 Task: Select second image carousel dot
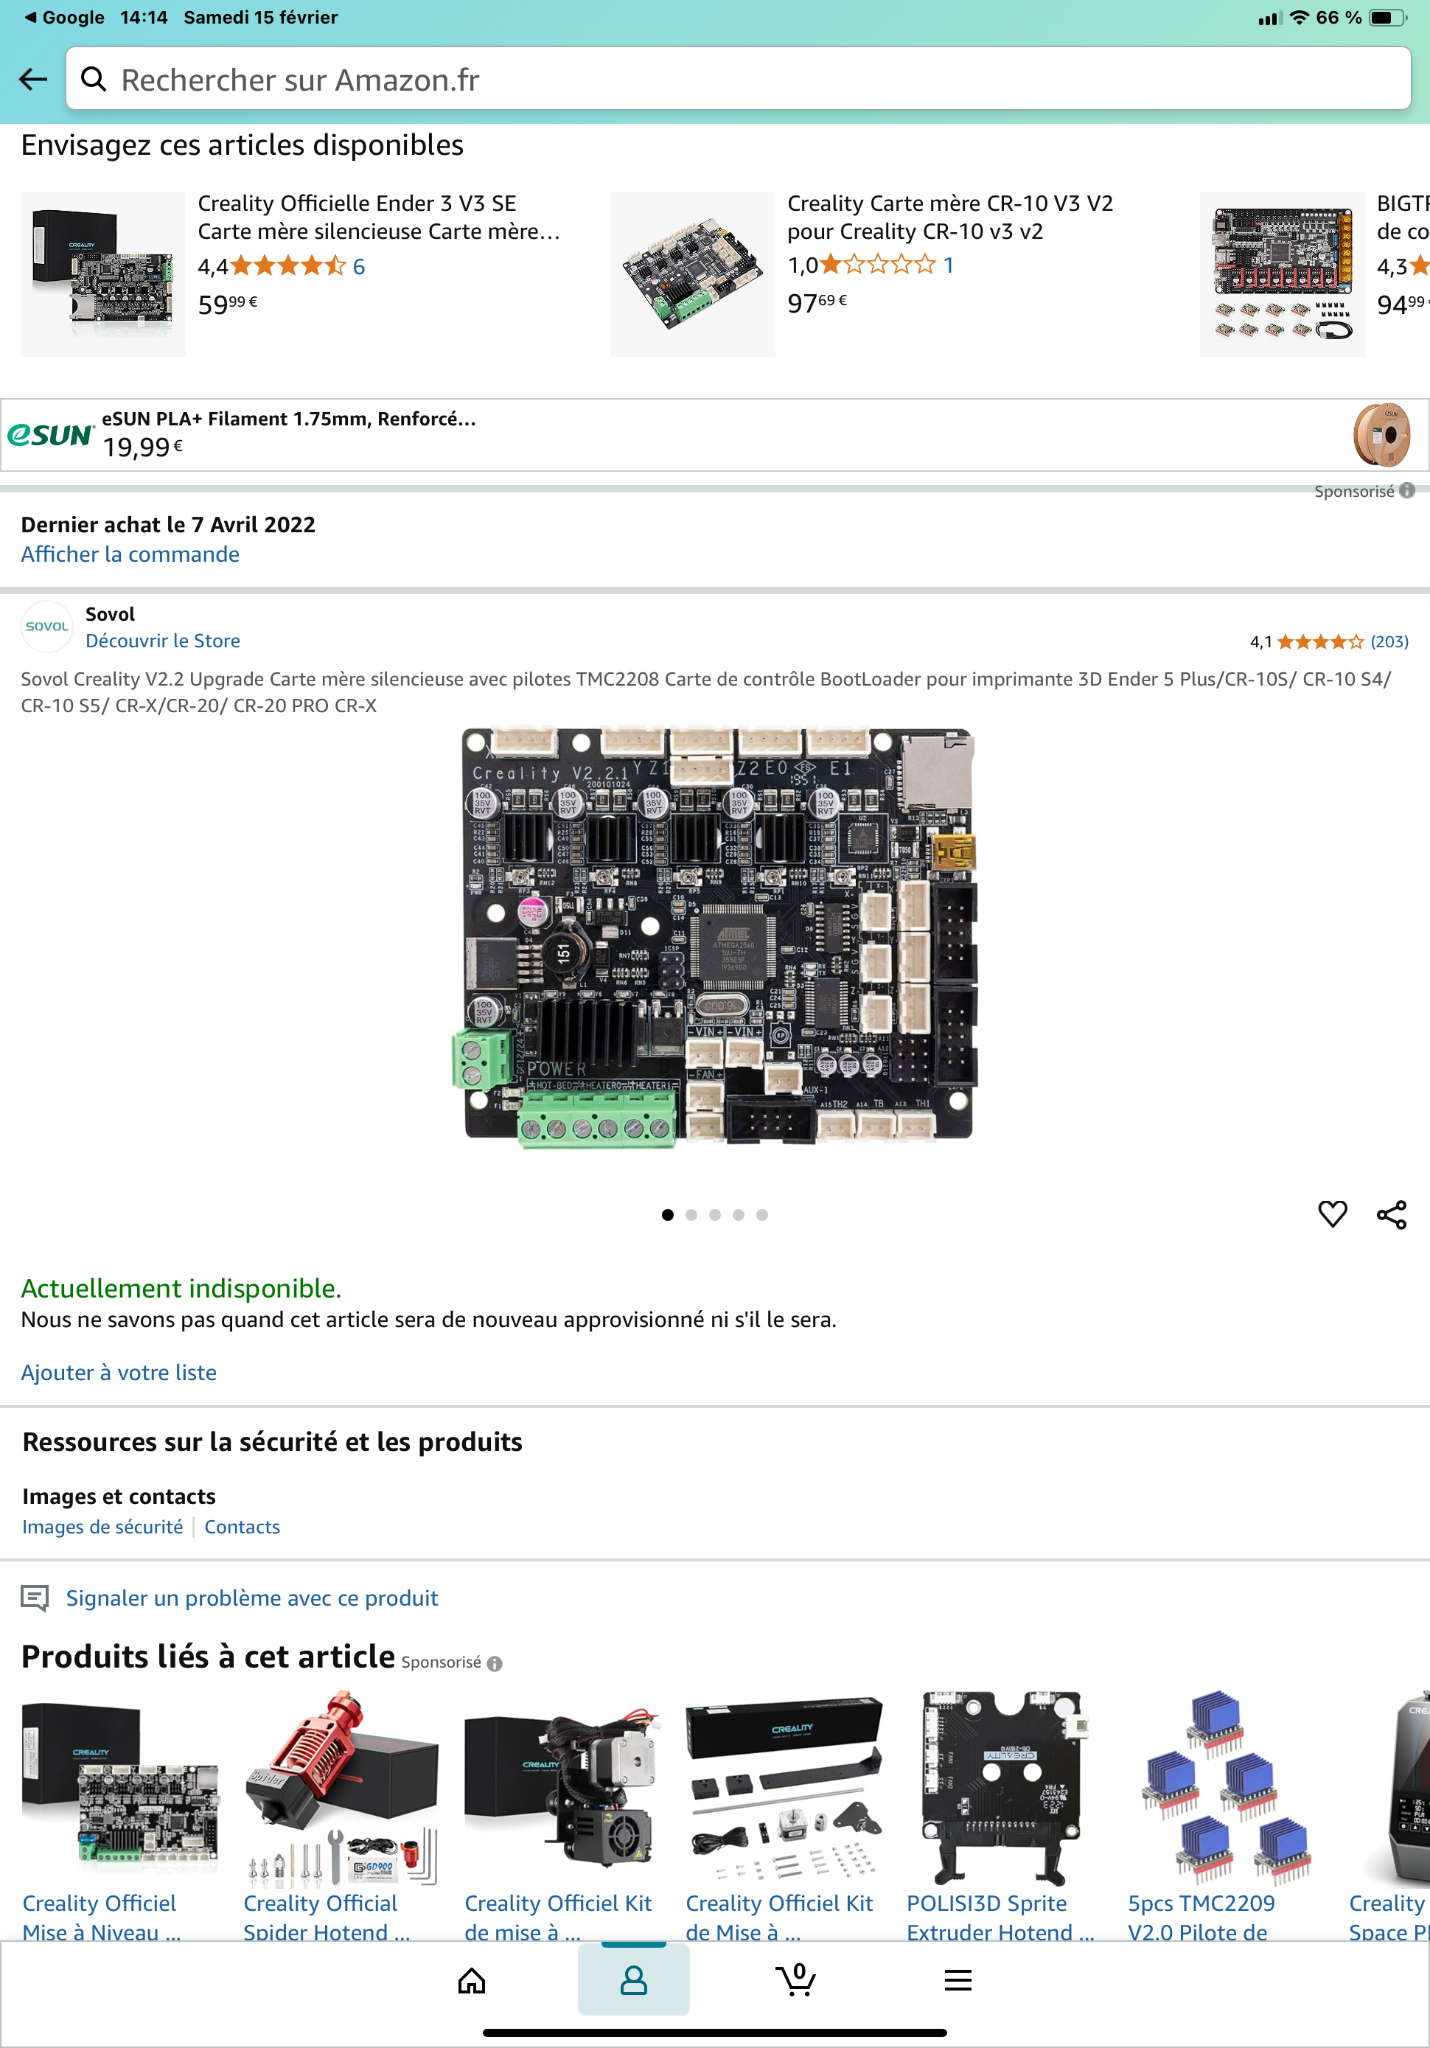pyautogui.click(x=691, y=1215)
